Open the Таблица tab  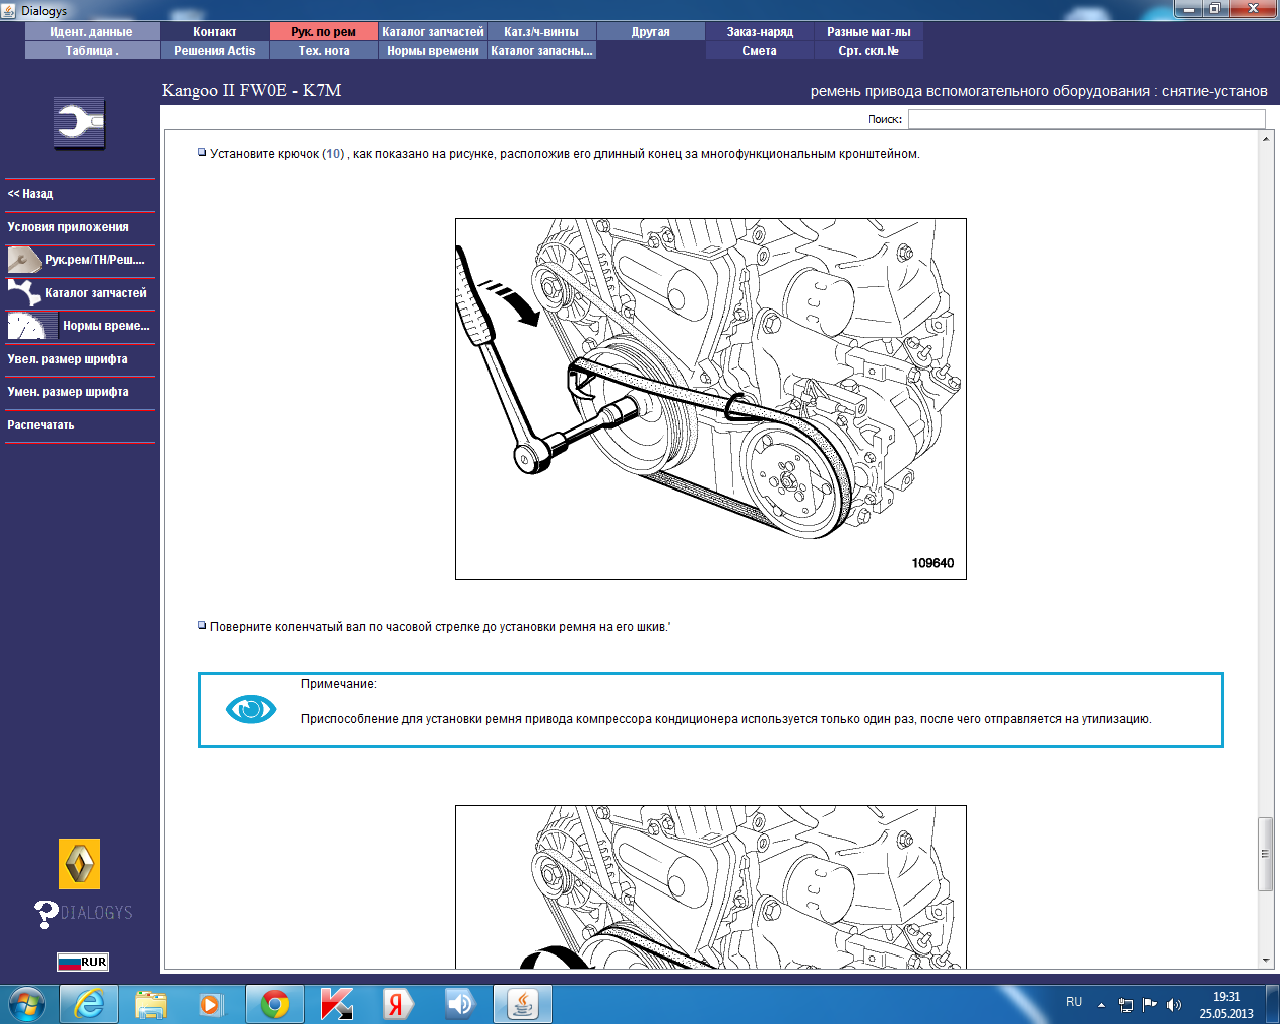coord(92,51)
